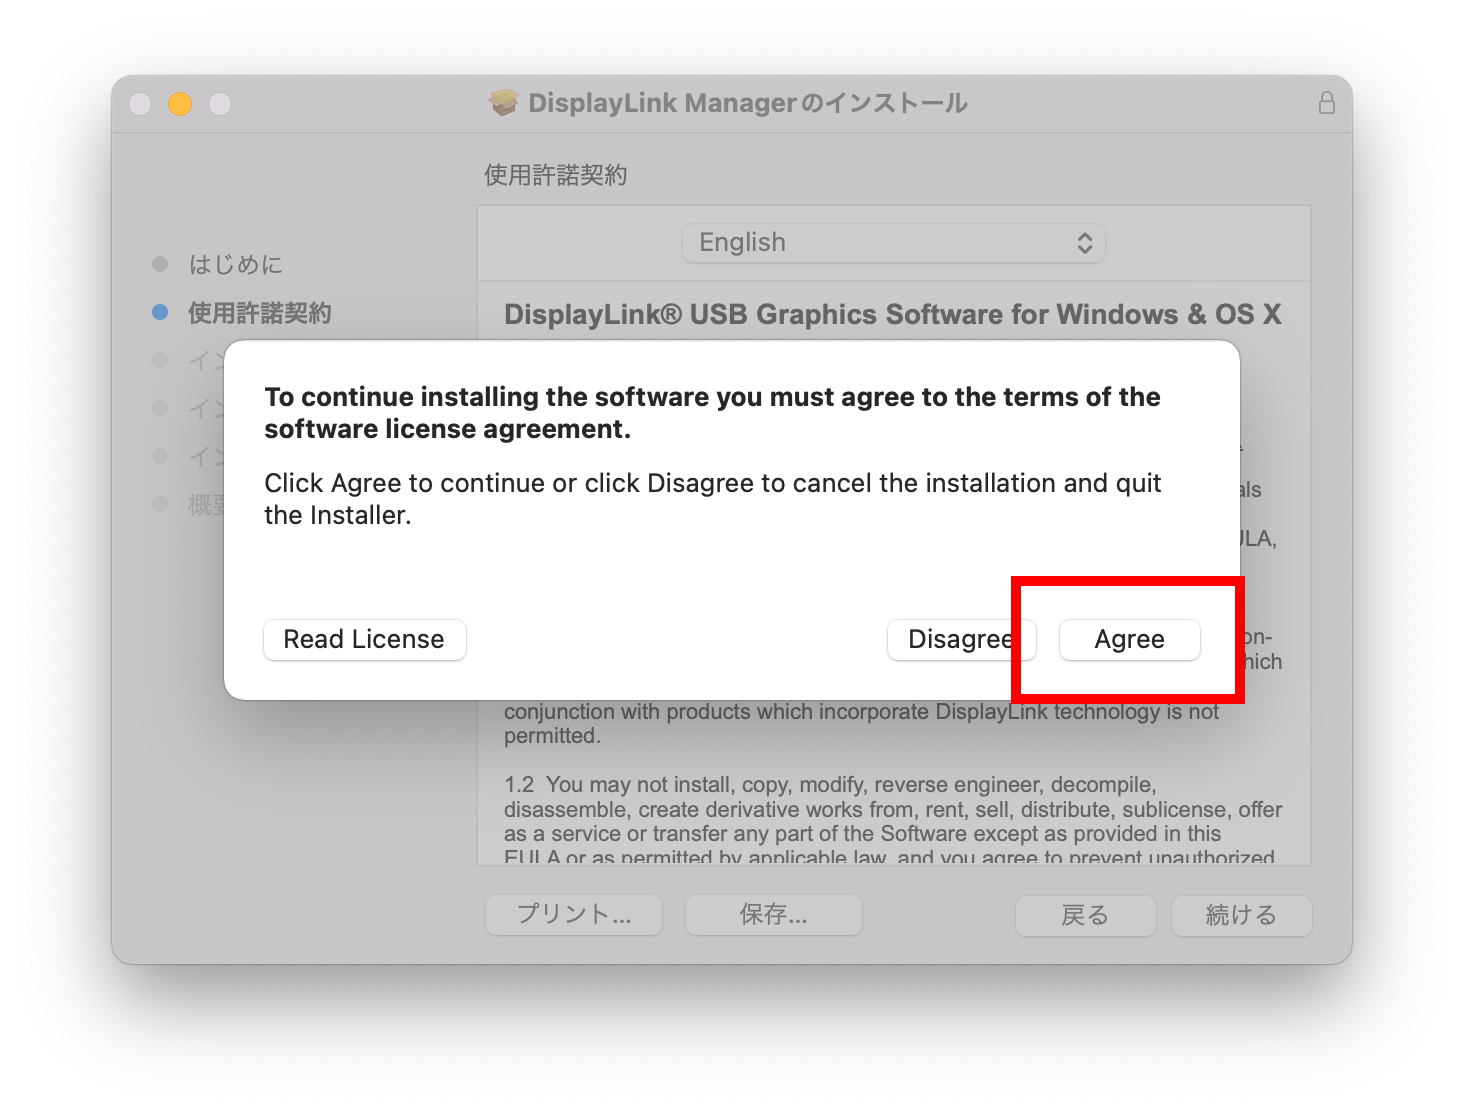Click the DisplayLink USB Graphics Software heading
1464x1112 pixels.
point(892,314)
